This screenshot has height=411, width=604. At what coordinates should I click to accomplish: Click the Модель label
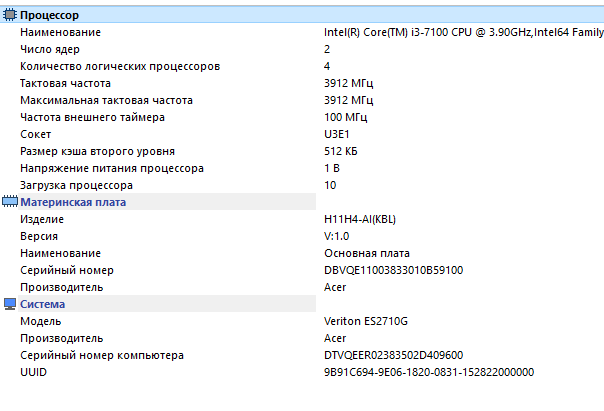[40, 321]
